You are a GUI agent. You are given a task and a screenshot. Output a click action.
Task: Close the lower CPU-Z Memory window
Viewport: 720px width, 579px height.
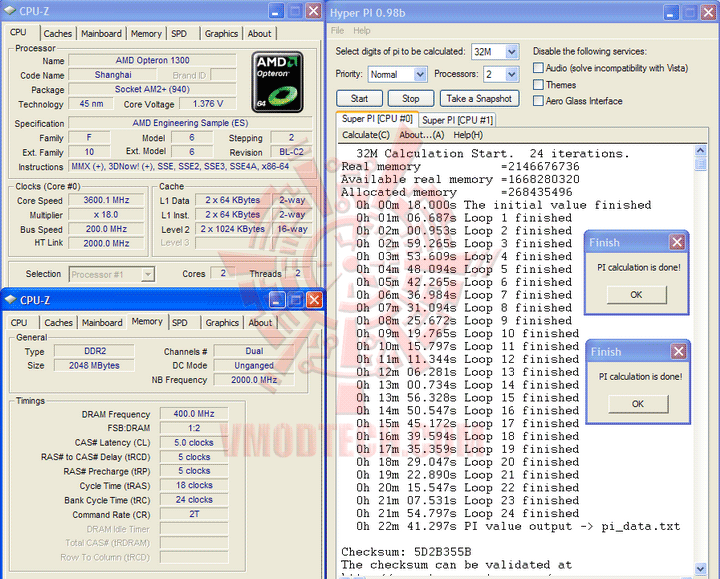coord(314,300)
